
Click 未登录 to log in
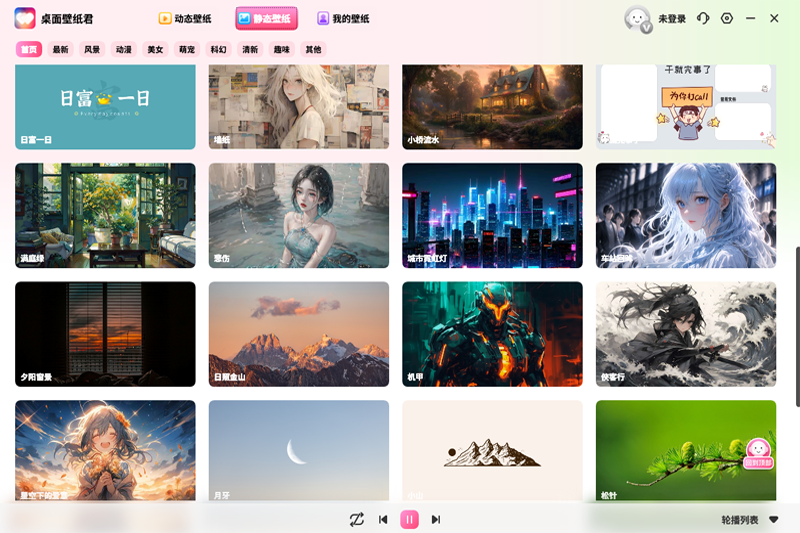(x=672, y=18)
